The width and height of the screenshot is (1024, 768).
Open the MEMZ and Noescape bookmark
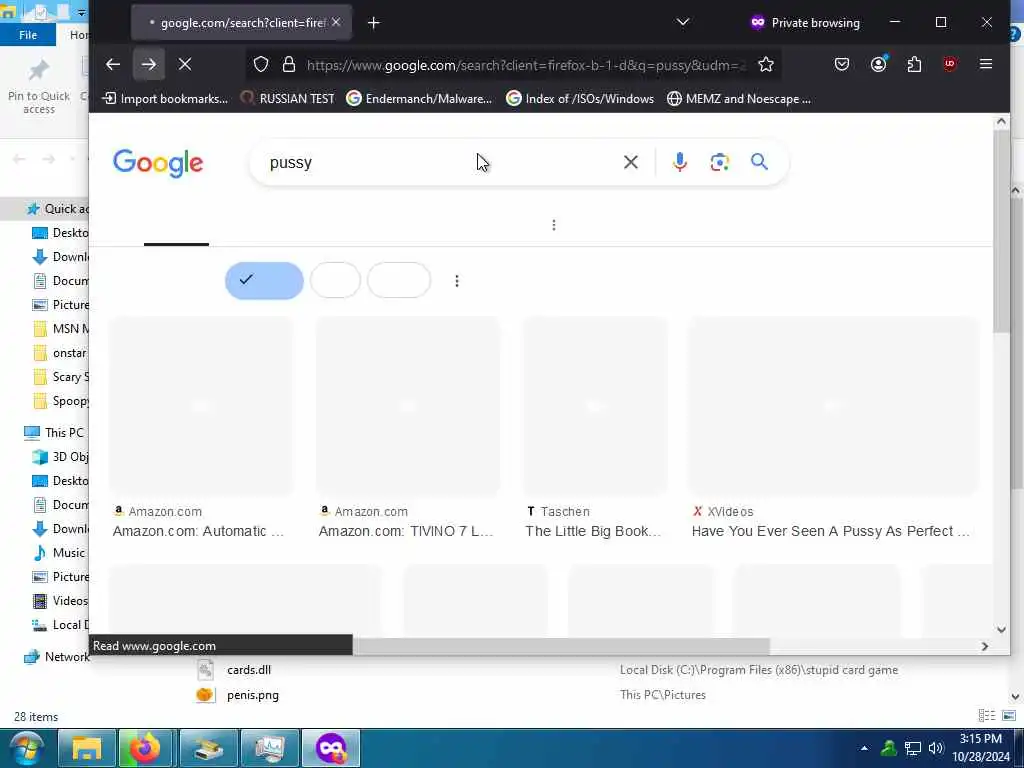[739, 99]
